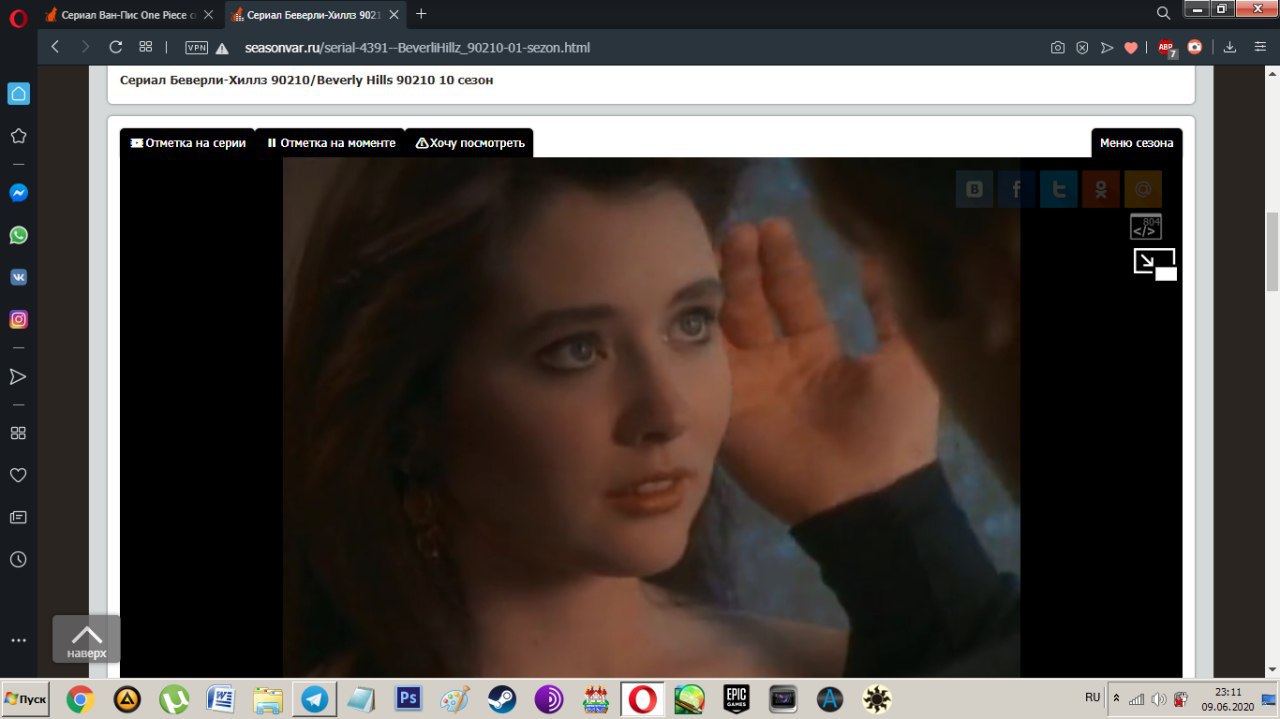1280x719 pixels.
Task: Take a snapshot with the camera icon
Action: (x=1057, y=47)
